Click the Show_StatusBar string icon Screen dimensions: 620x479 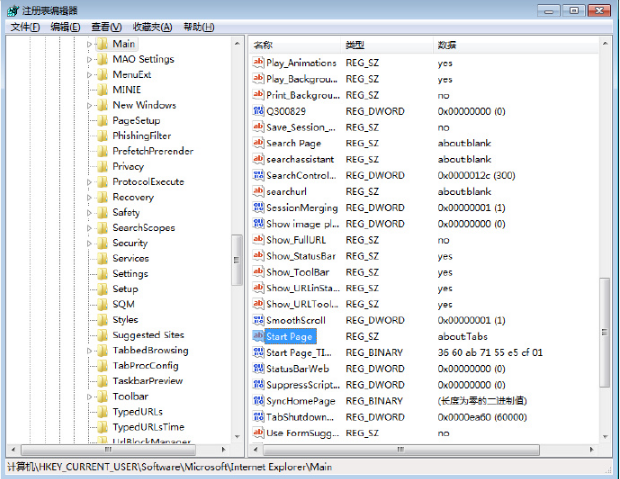point(258,256)
